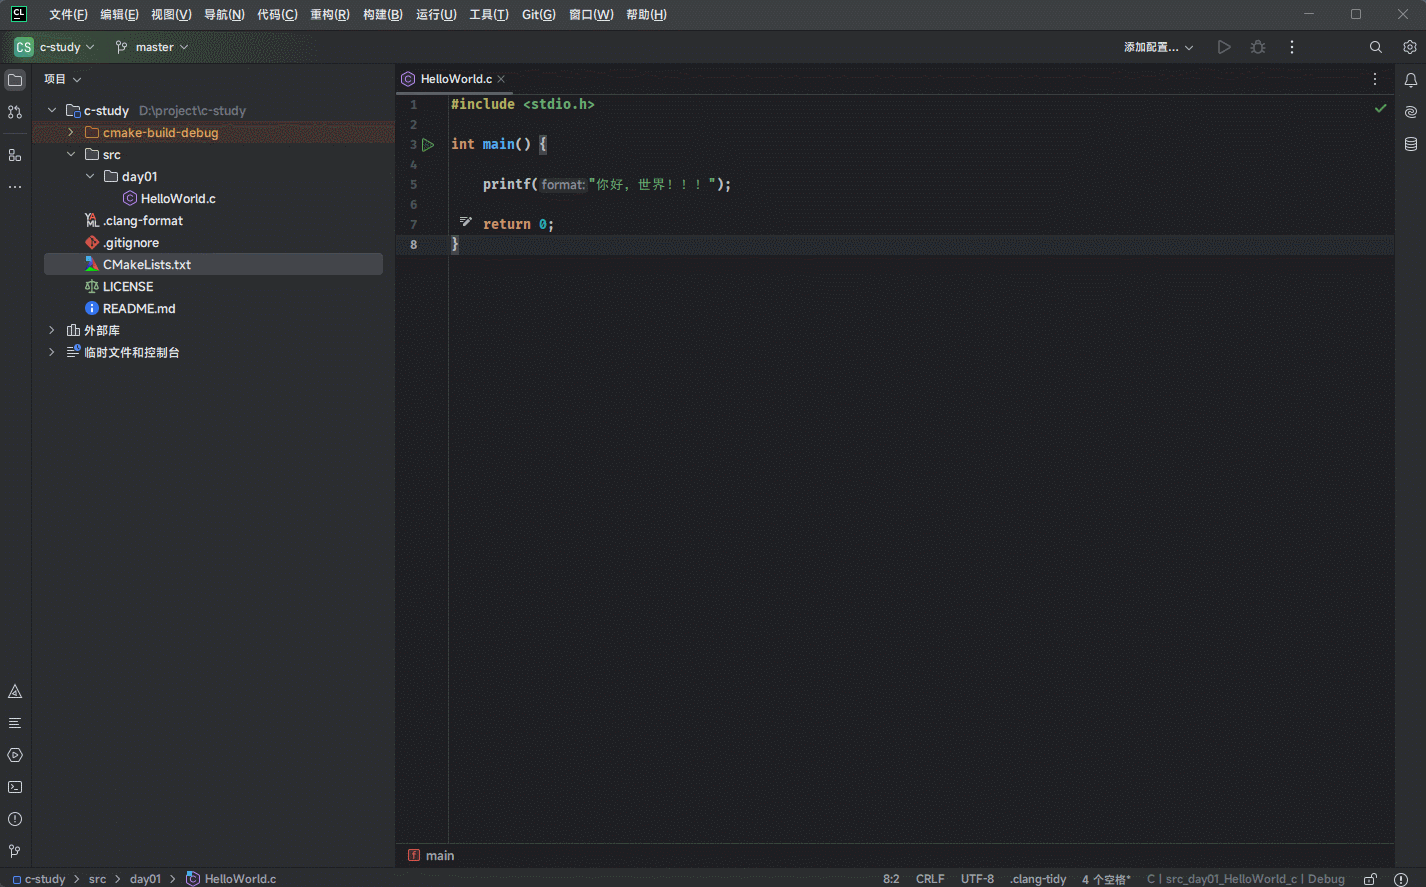Select CMakeLists.txt in the project tree
The width and height of the screenshot is (1426, 887).
[x=147, y=265]
